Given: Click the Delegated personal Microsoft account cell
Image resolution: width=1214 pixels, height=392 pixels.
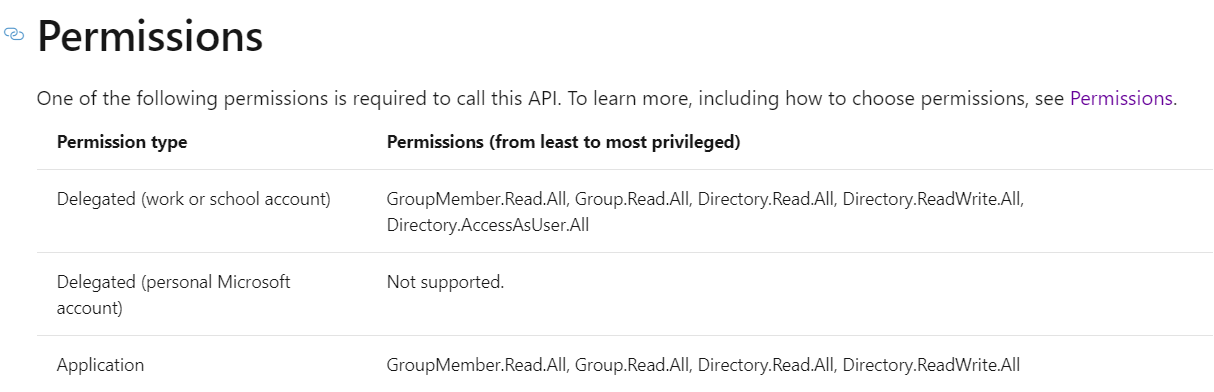Looking at the screenshot, I should click(174, 295).
